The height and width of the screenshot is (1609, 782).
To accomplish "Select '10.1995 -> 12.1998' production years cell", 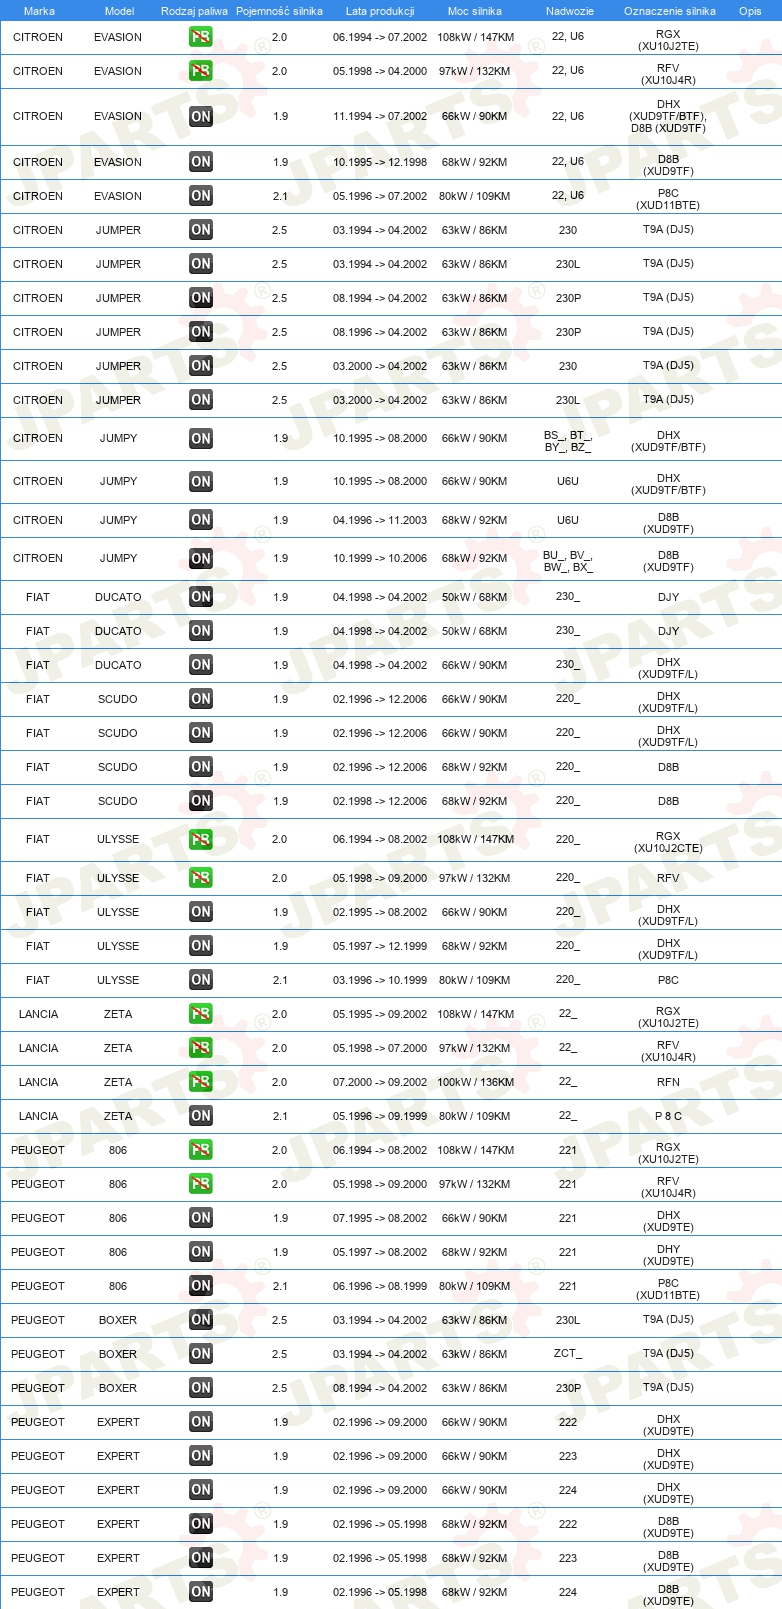I will coord(380,162).
